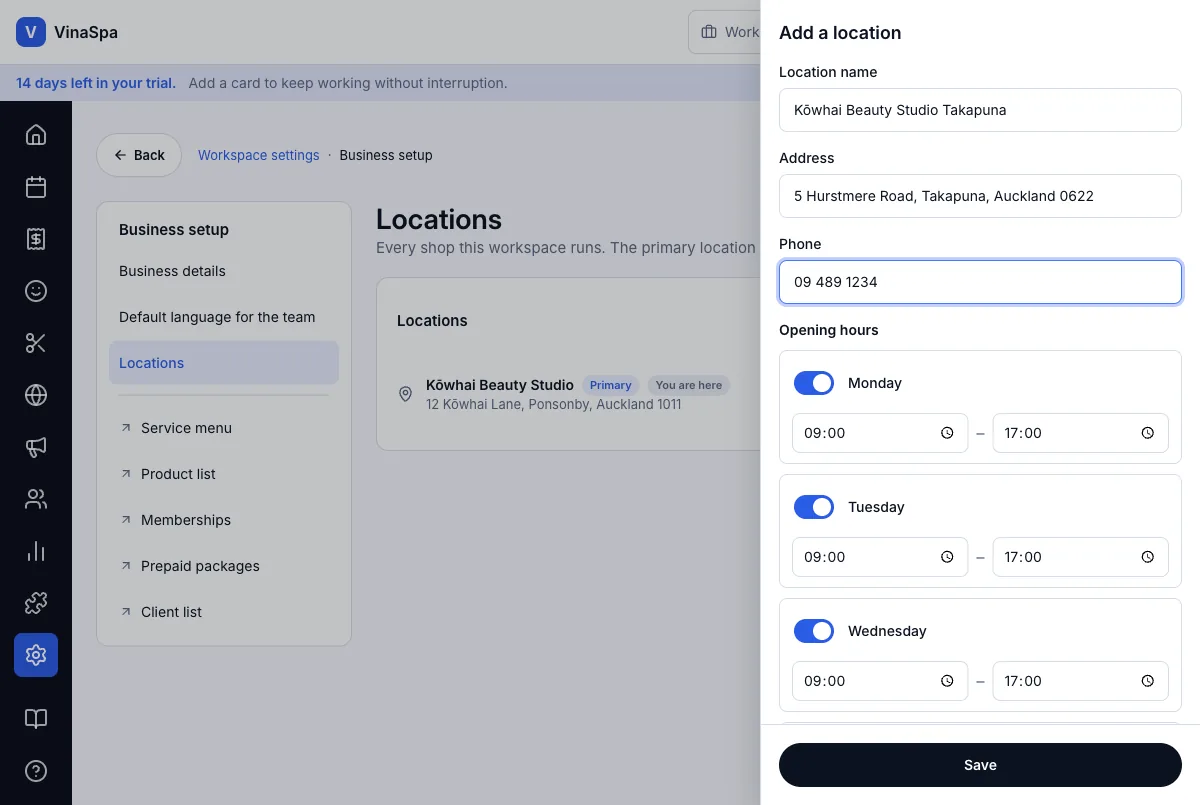Click the Primary badge on the location
The image size is (1200, 805).
(610, 385)
